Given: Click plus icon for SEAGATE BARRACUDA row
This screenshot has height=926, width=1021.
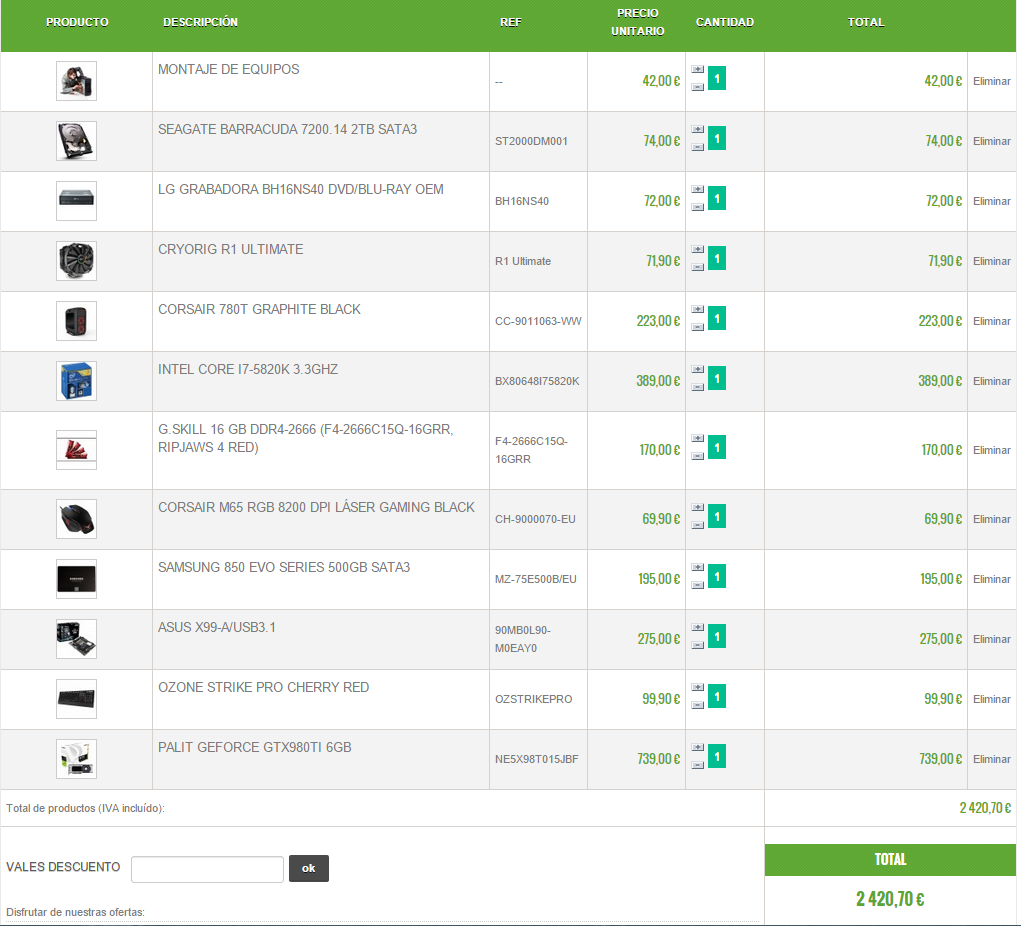Looking at the screenshot, I should pyautogui.click(x=697, y=129).
